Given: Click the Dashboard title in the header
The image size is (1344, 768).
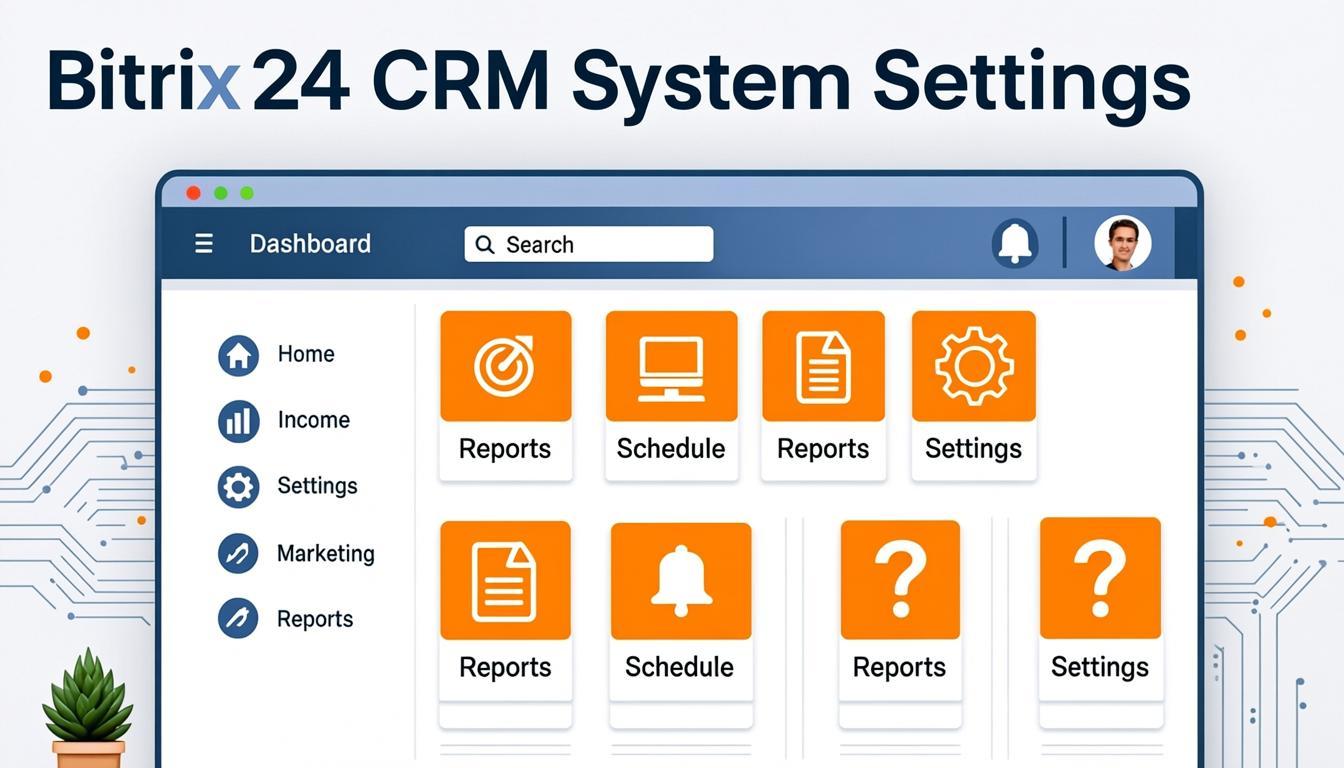Looking at the screenshot, I should [x=310, y=244].
